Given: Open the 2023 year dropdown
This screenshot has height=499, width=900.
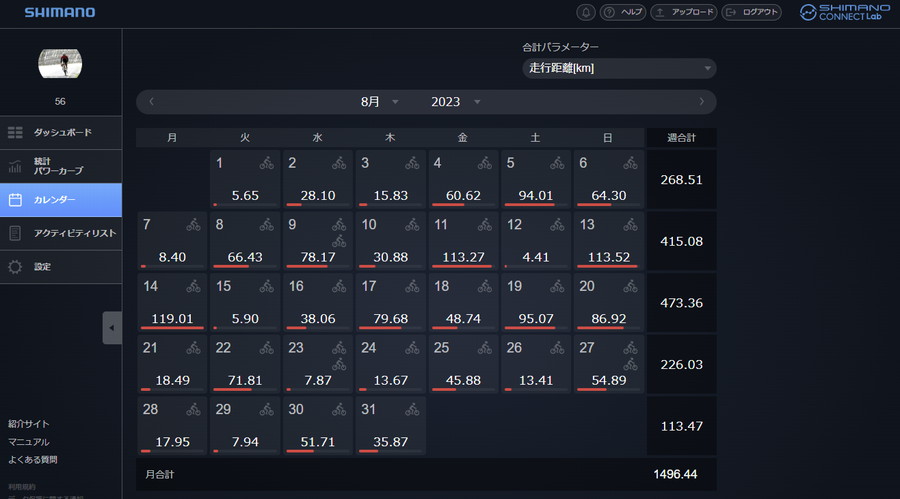Looking at the screenshot, I should point(455,102).
